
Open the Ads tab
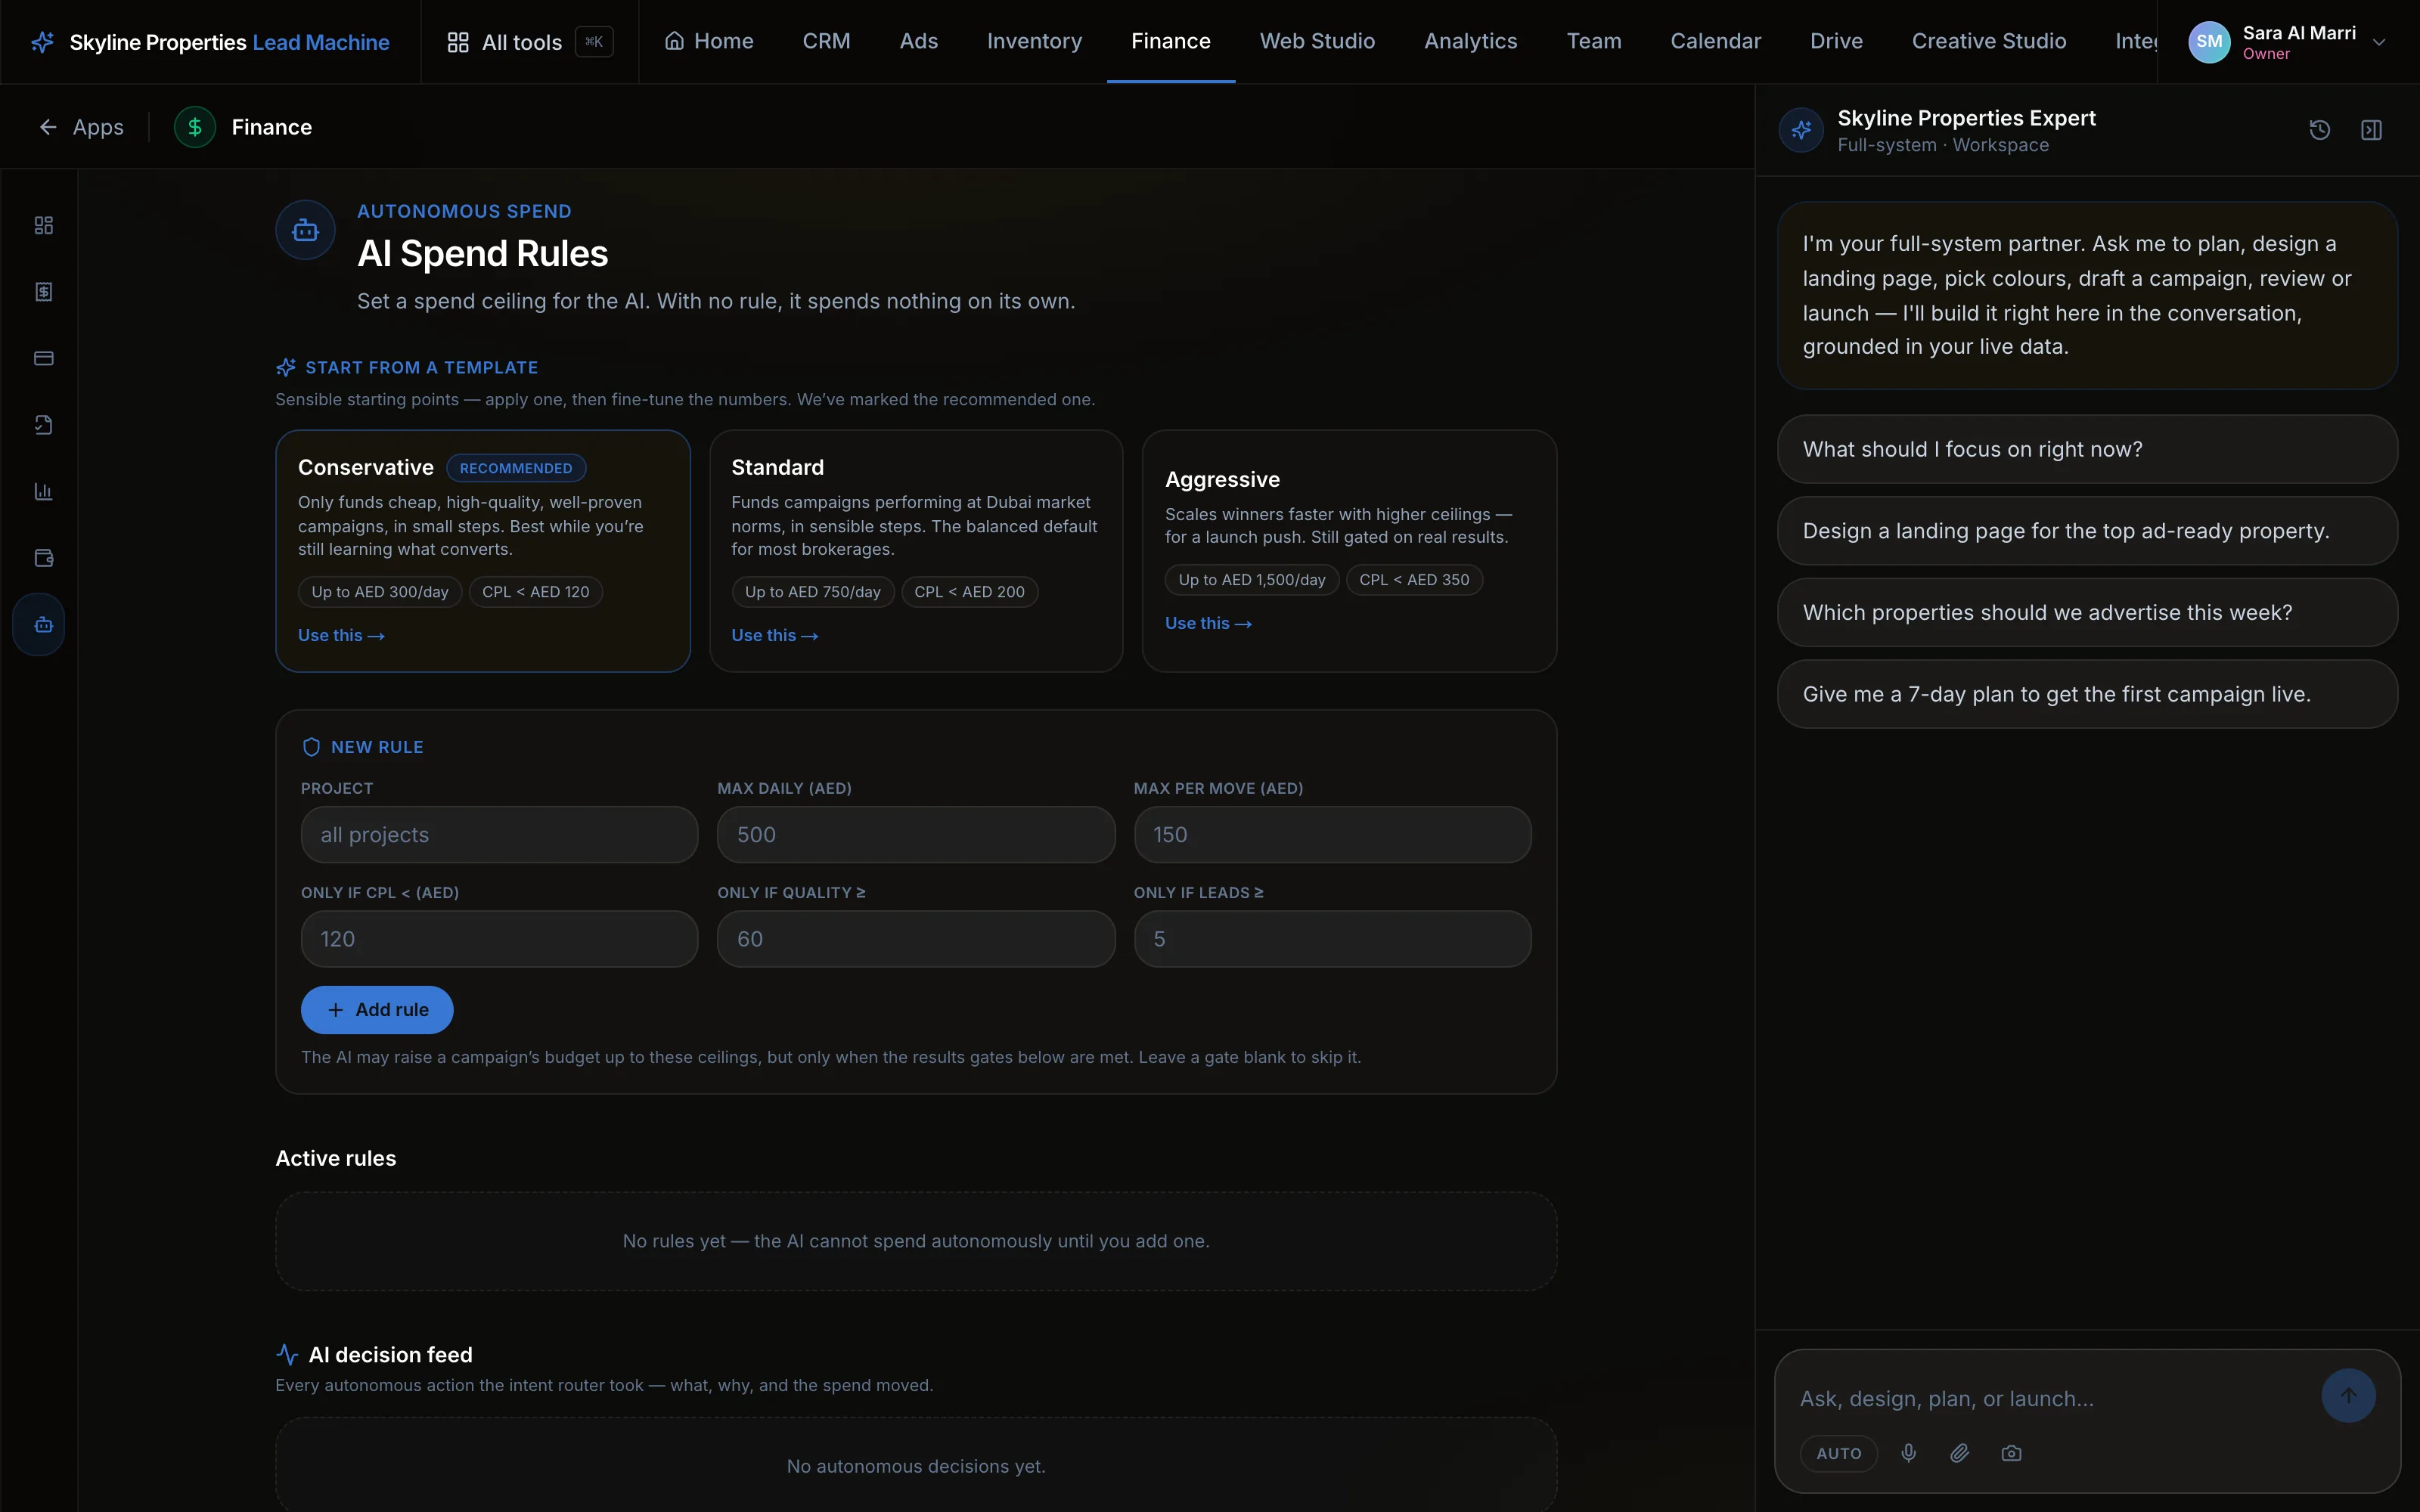coord(918,41)
